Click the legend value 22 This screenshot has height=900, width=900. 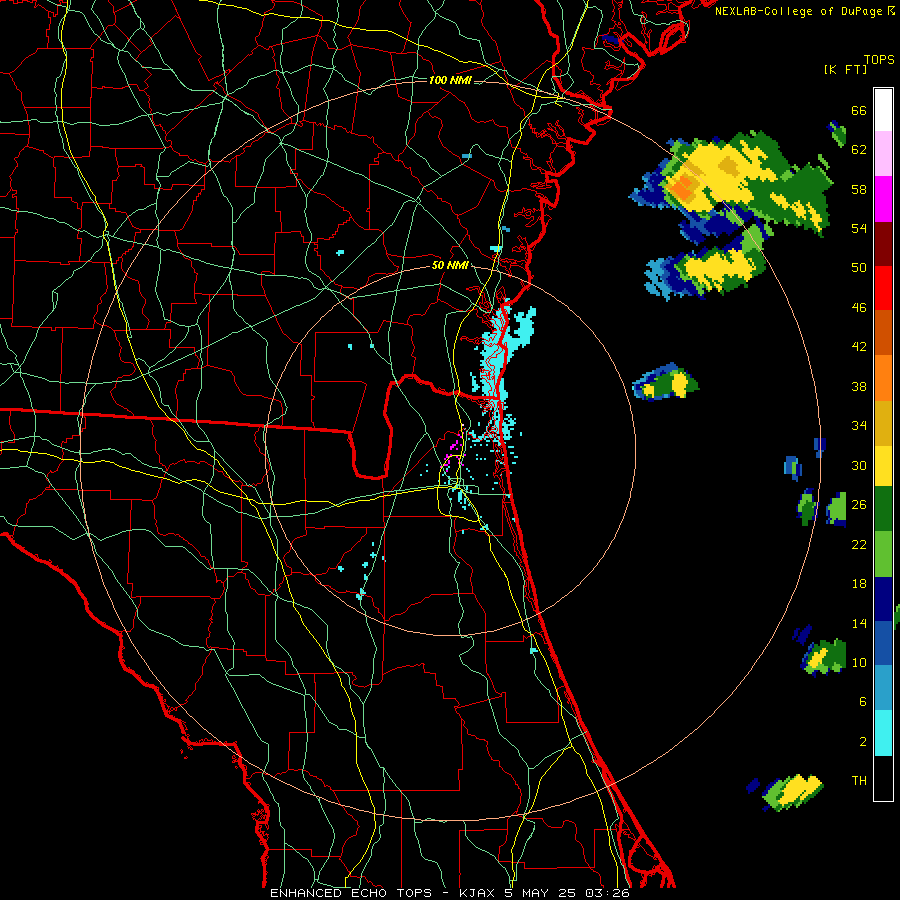click(859, 544)
